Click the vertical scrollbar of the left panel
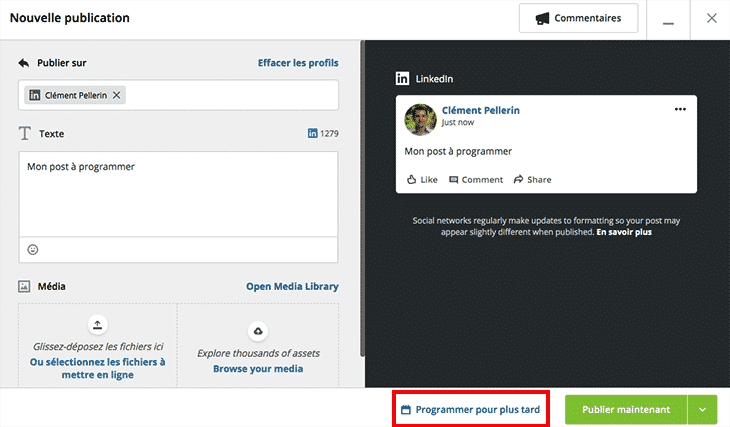The image size is (730, 427). point(362,199)
